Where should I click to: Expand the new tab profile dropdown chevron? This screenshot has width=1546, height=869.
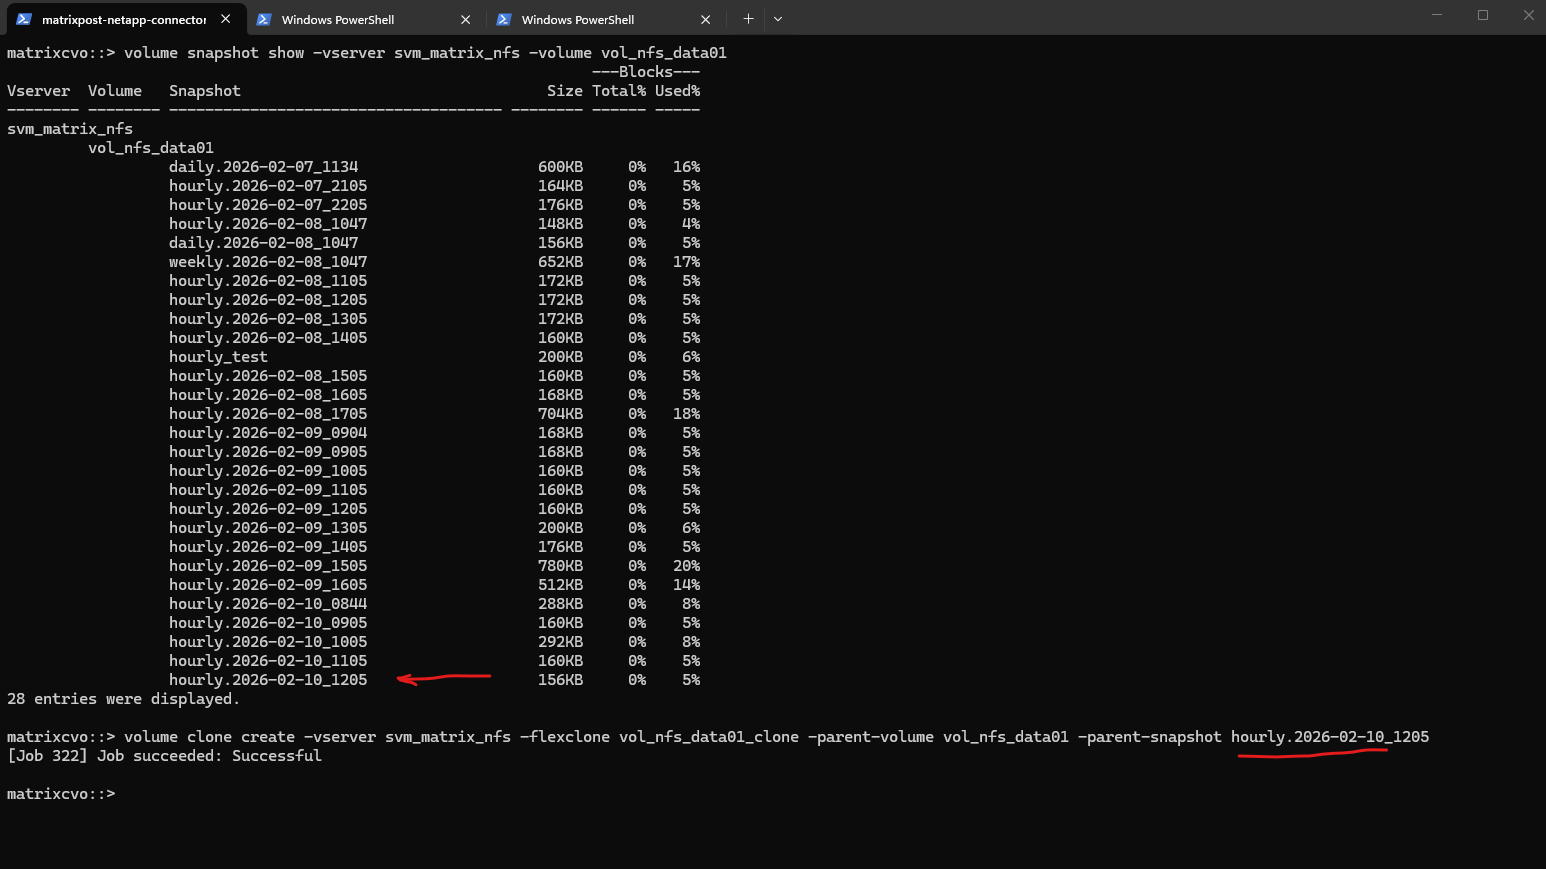(x=778, y=19)
